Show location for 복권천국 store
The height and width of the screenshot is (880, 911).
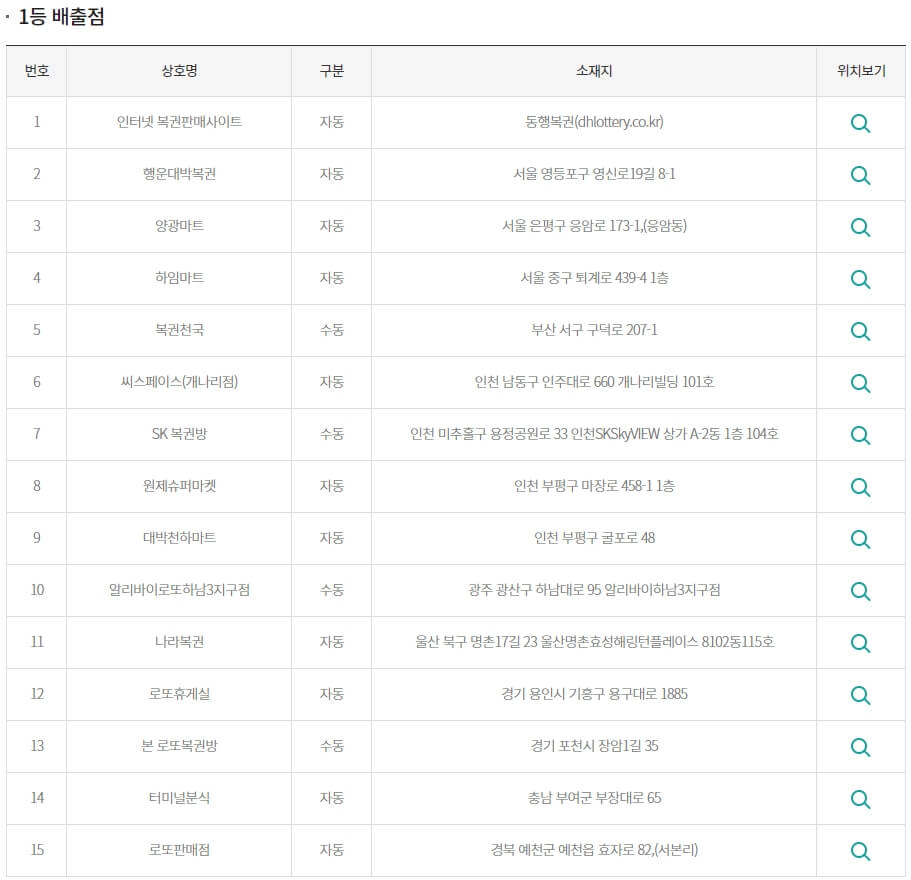[x=860, y=331]
